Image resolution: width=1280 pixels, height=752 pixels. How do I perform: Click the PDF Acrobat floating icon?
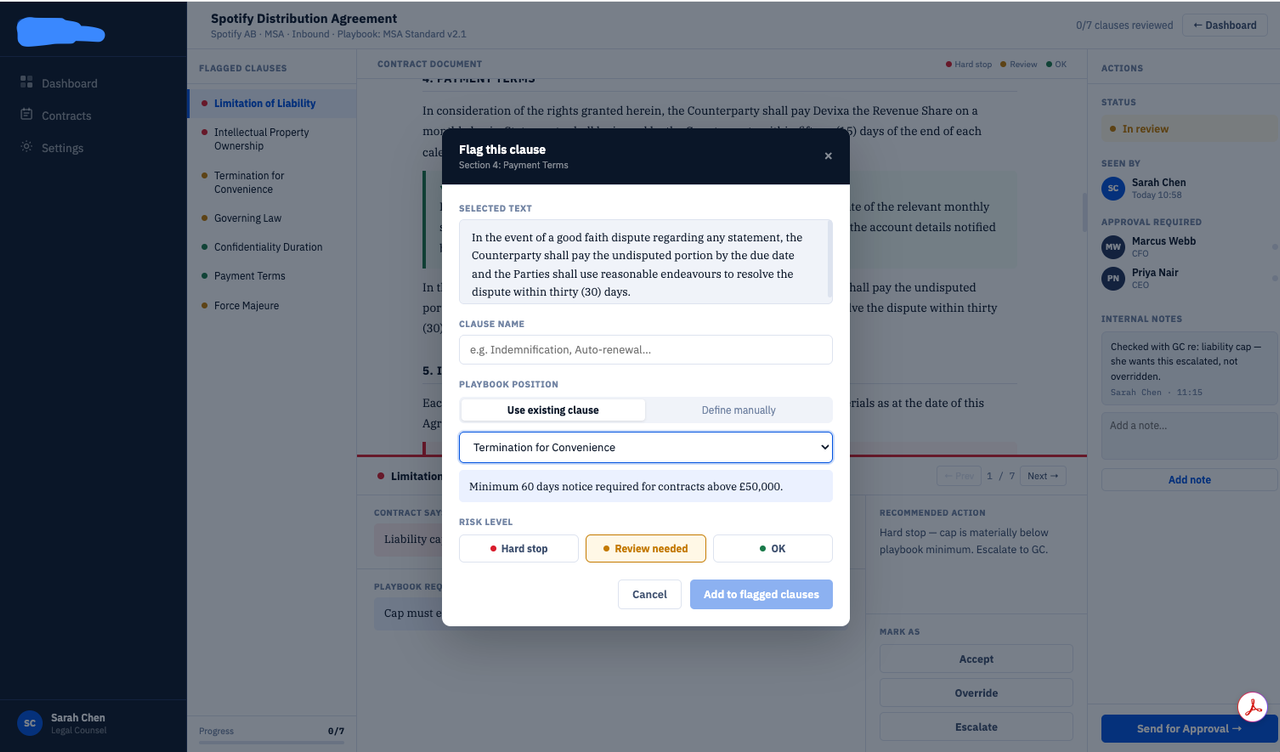[x=1252, y=706]
